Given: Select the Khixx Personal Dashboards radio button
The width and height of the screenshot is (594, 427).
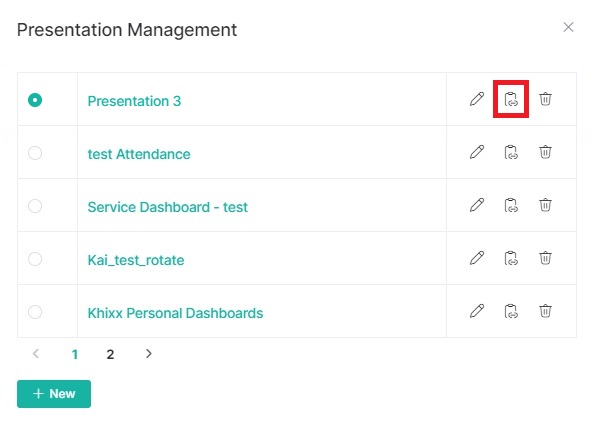Looking at the screenshot, I should [35, 312].
